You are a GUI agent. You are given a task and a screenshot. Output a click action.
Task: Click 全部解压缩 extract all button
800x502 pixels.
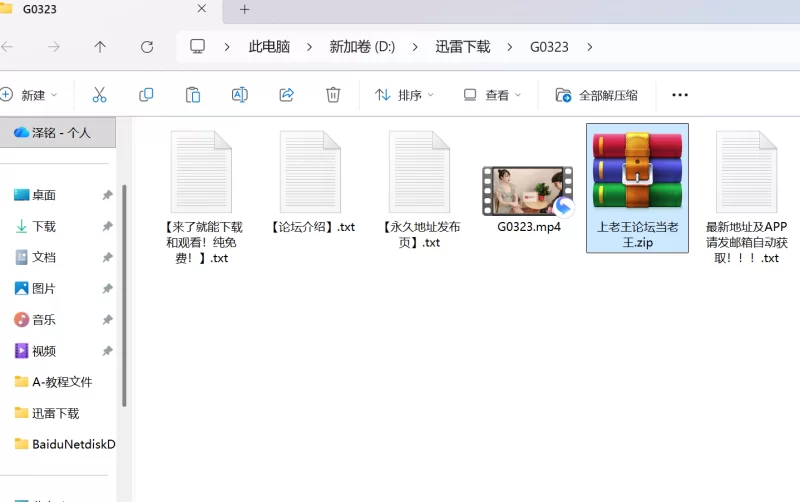coord(596,95)
